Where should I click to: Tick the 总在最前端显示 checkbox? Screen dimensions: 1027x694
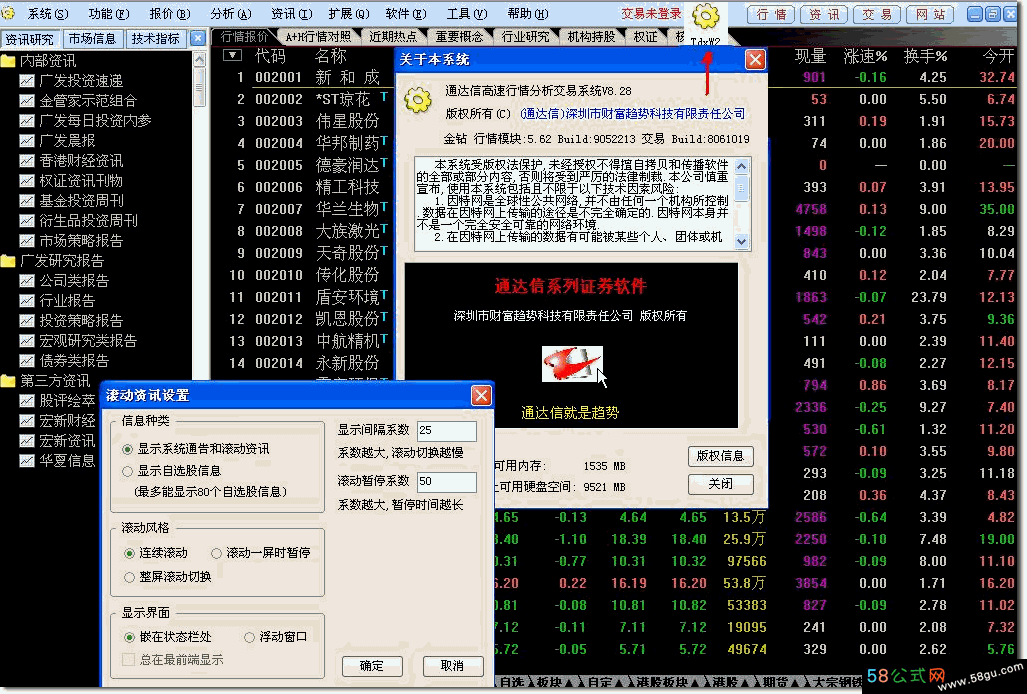(129, 659)
